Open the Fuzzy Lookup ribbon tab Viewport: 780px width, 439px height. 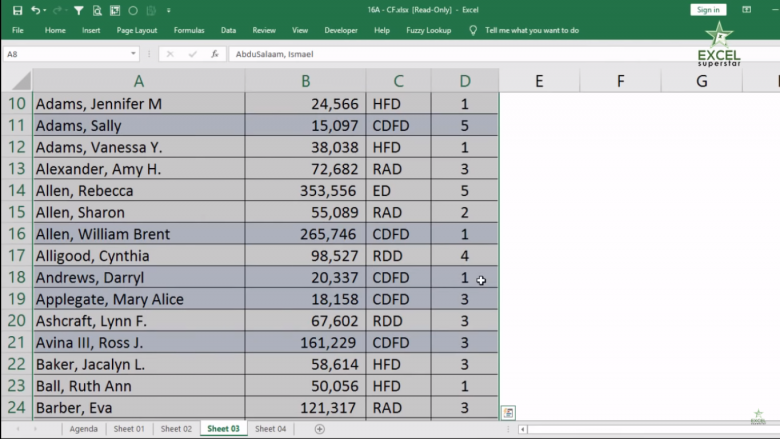click(x=427, y=31)
